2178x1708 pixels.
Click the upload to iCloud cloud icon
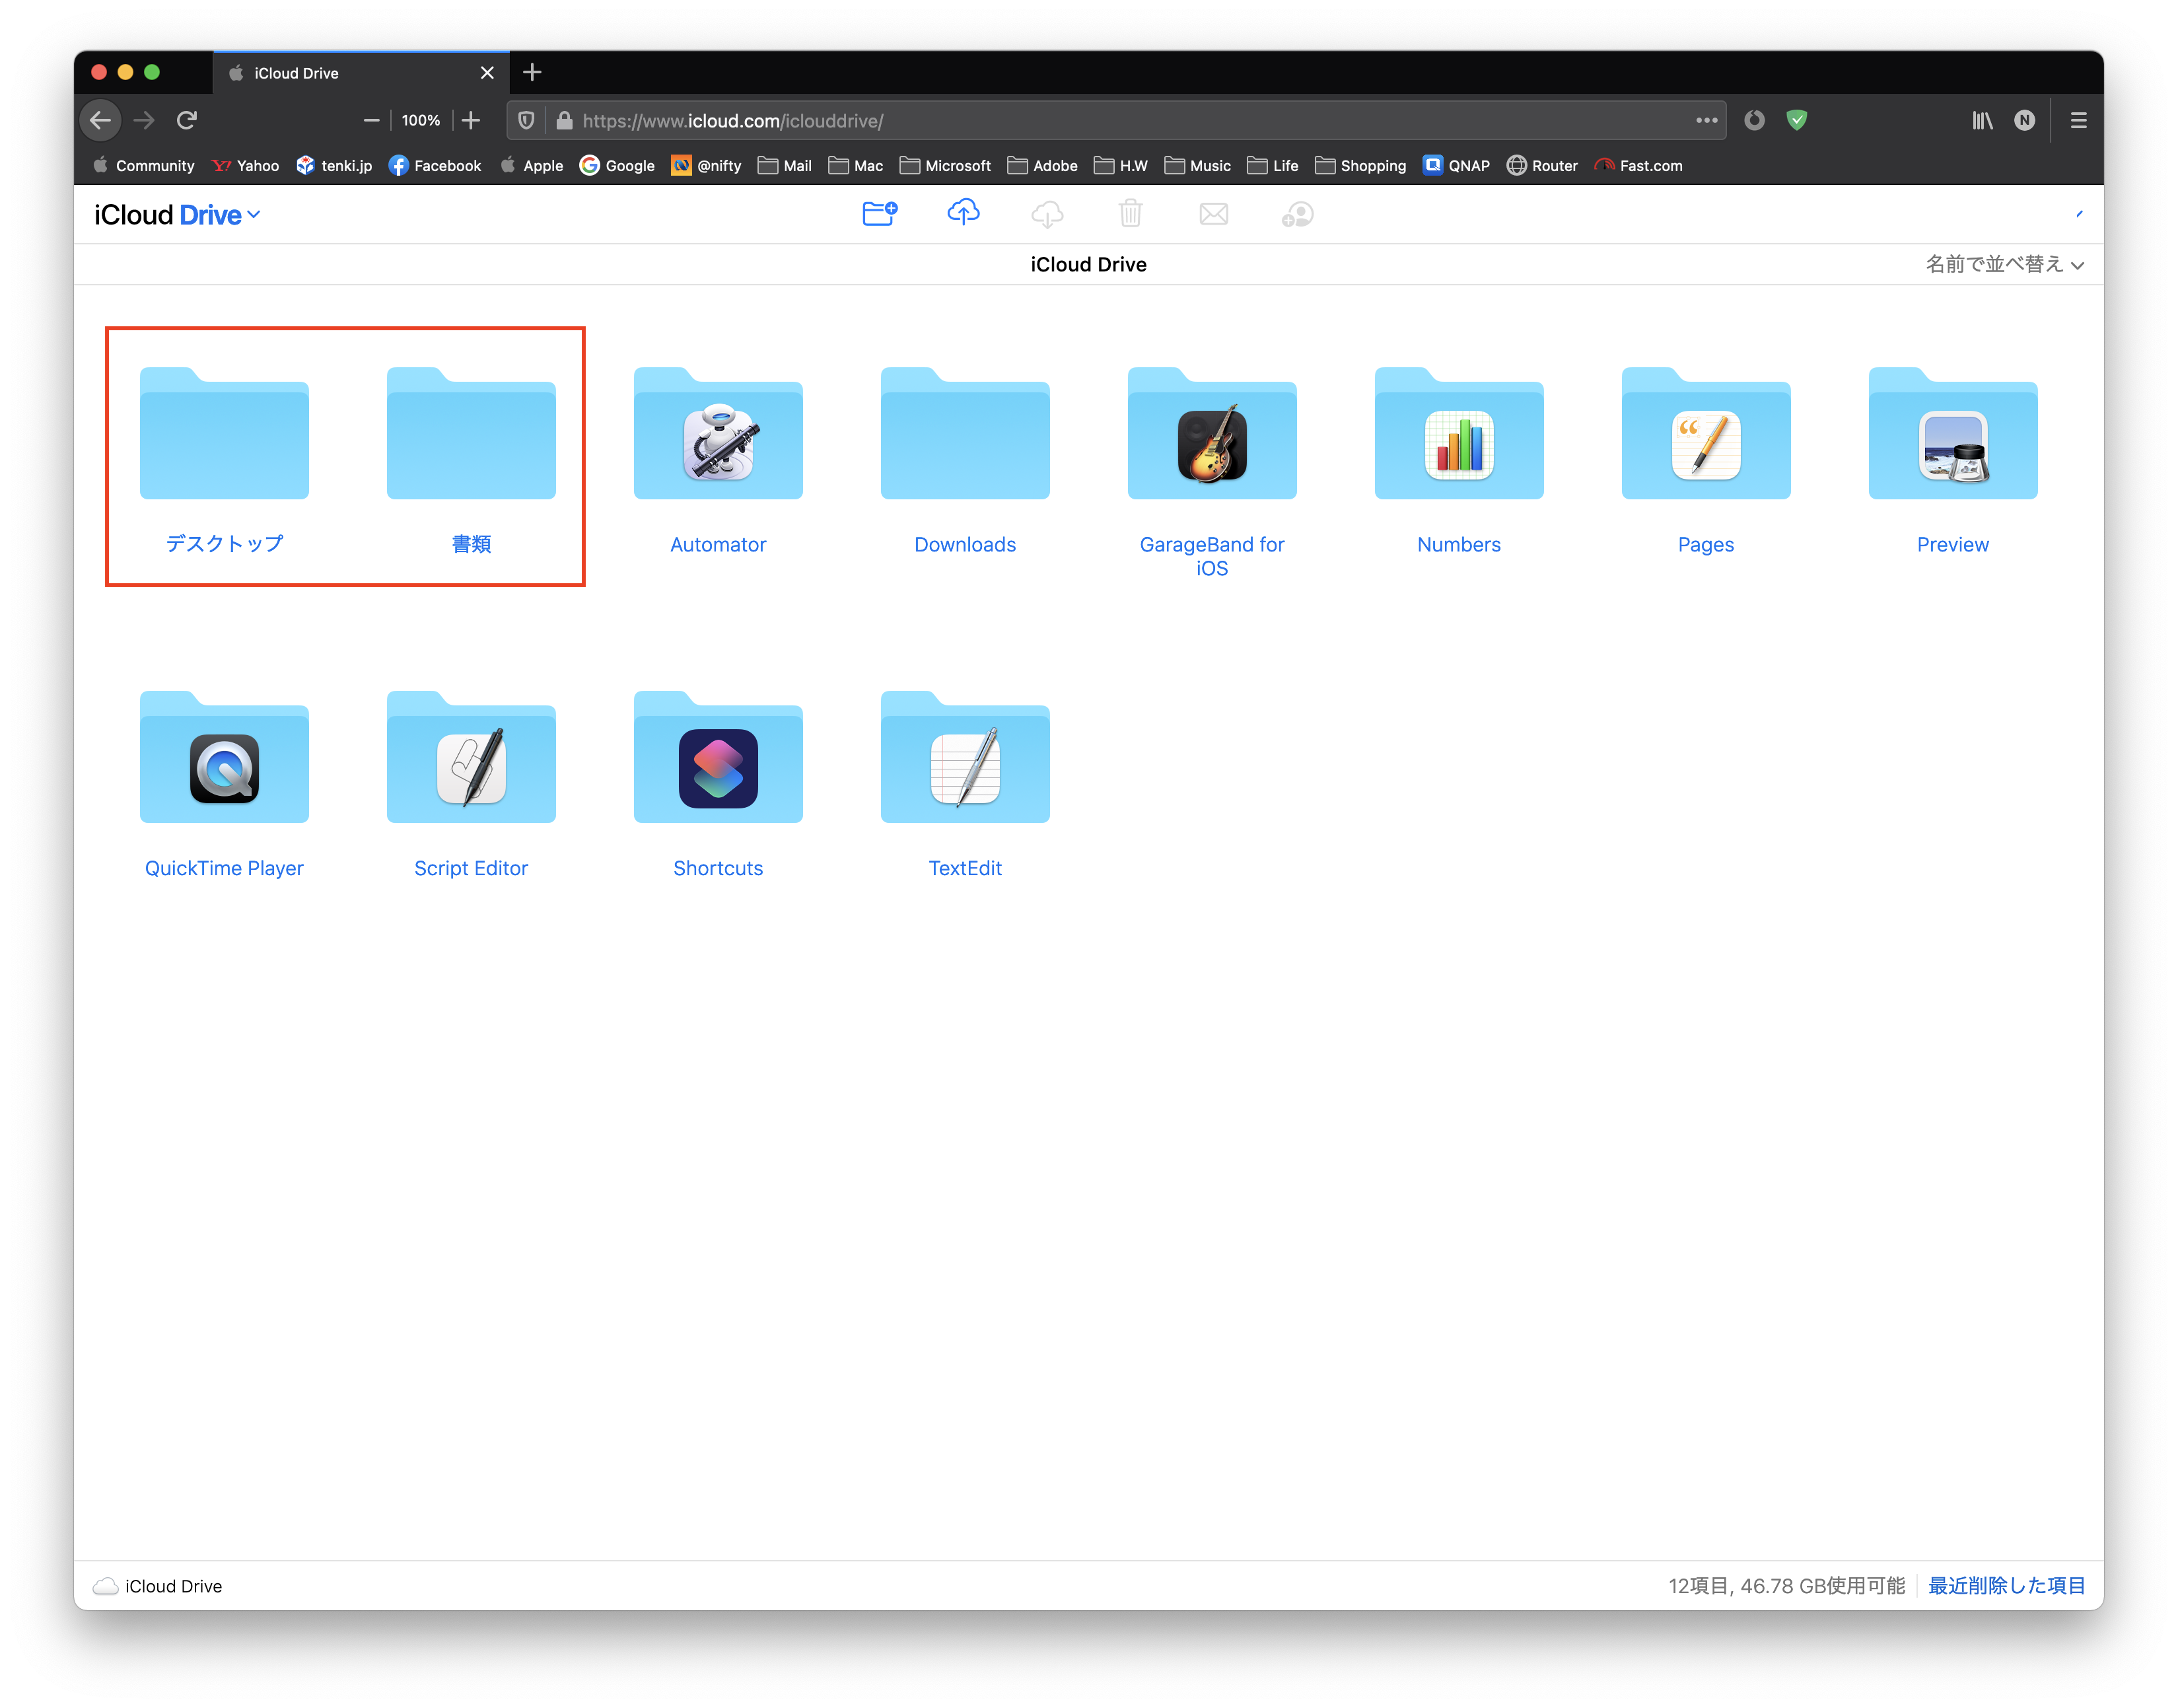(x=963, y=212)
